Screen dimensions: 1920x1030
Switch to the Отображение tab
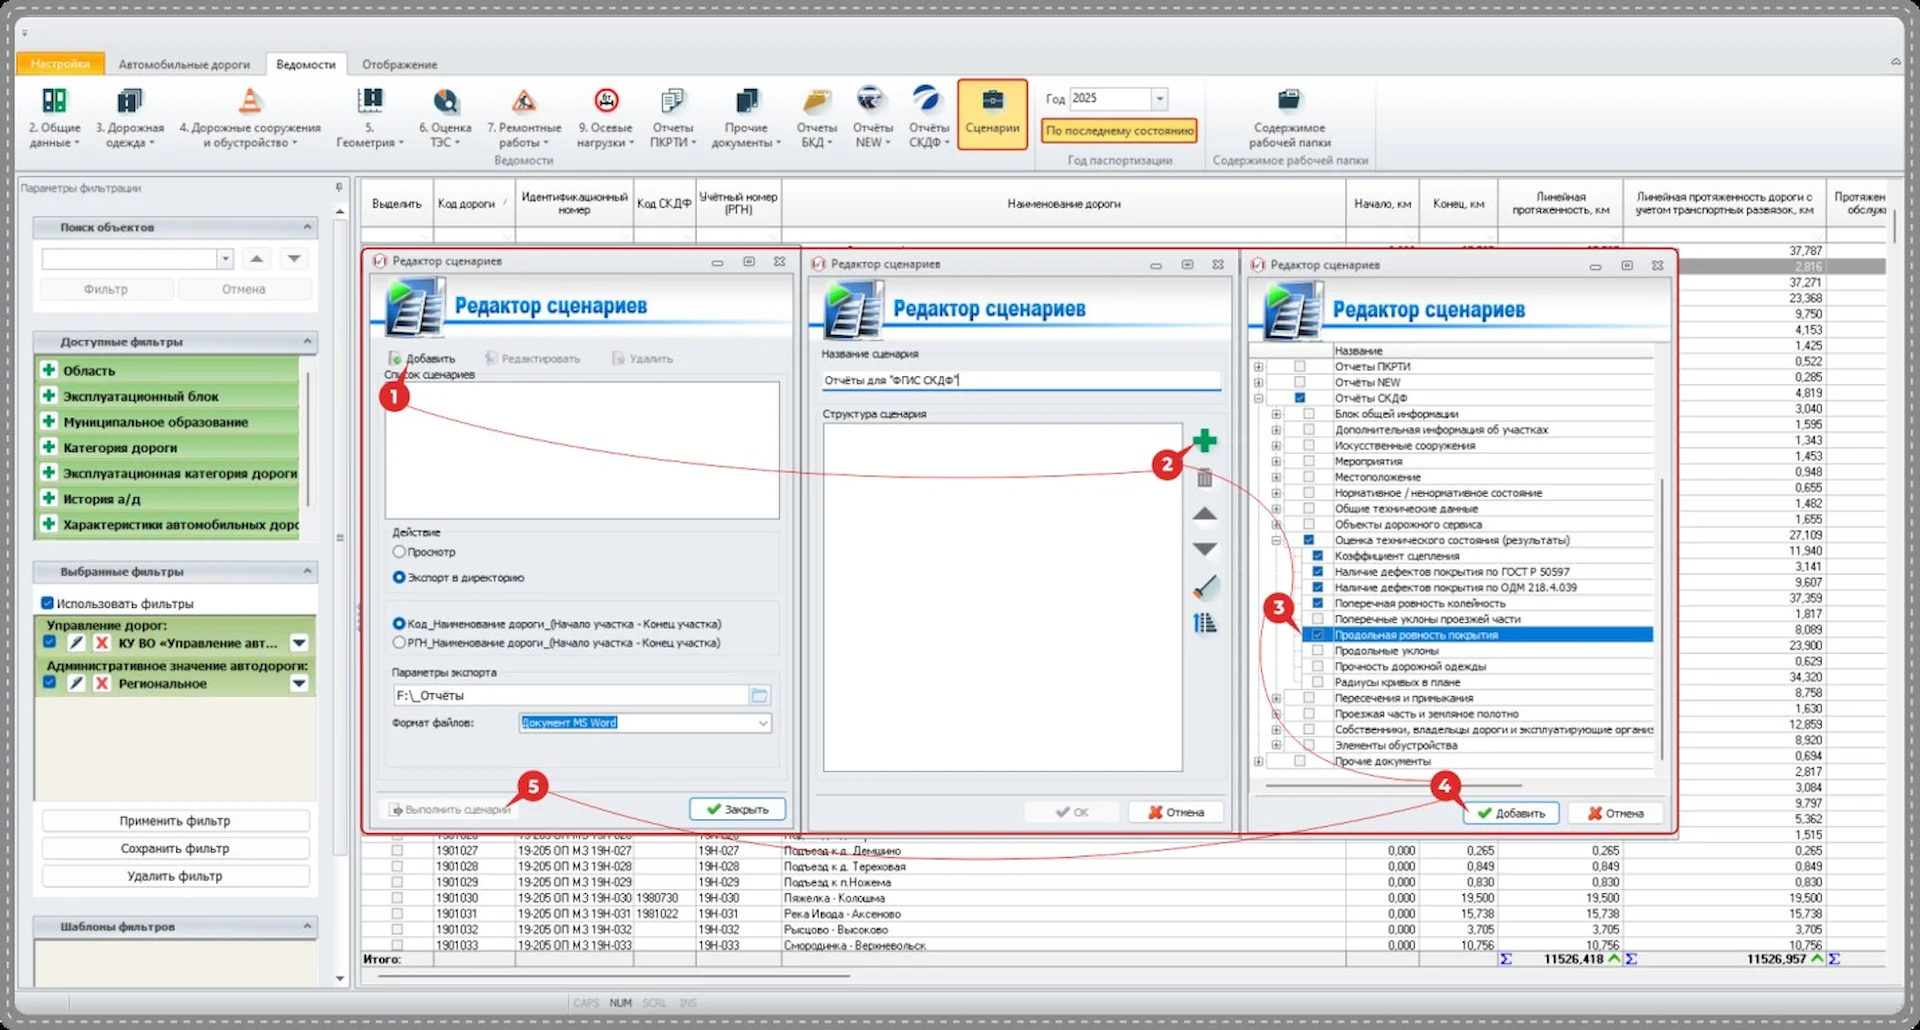click(x=399, y=65)
